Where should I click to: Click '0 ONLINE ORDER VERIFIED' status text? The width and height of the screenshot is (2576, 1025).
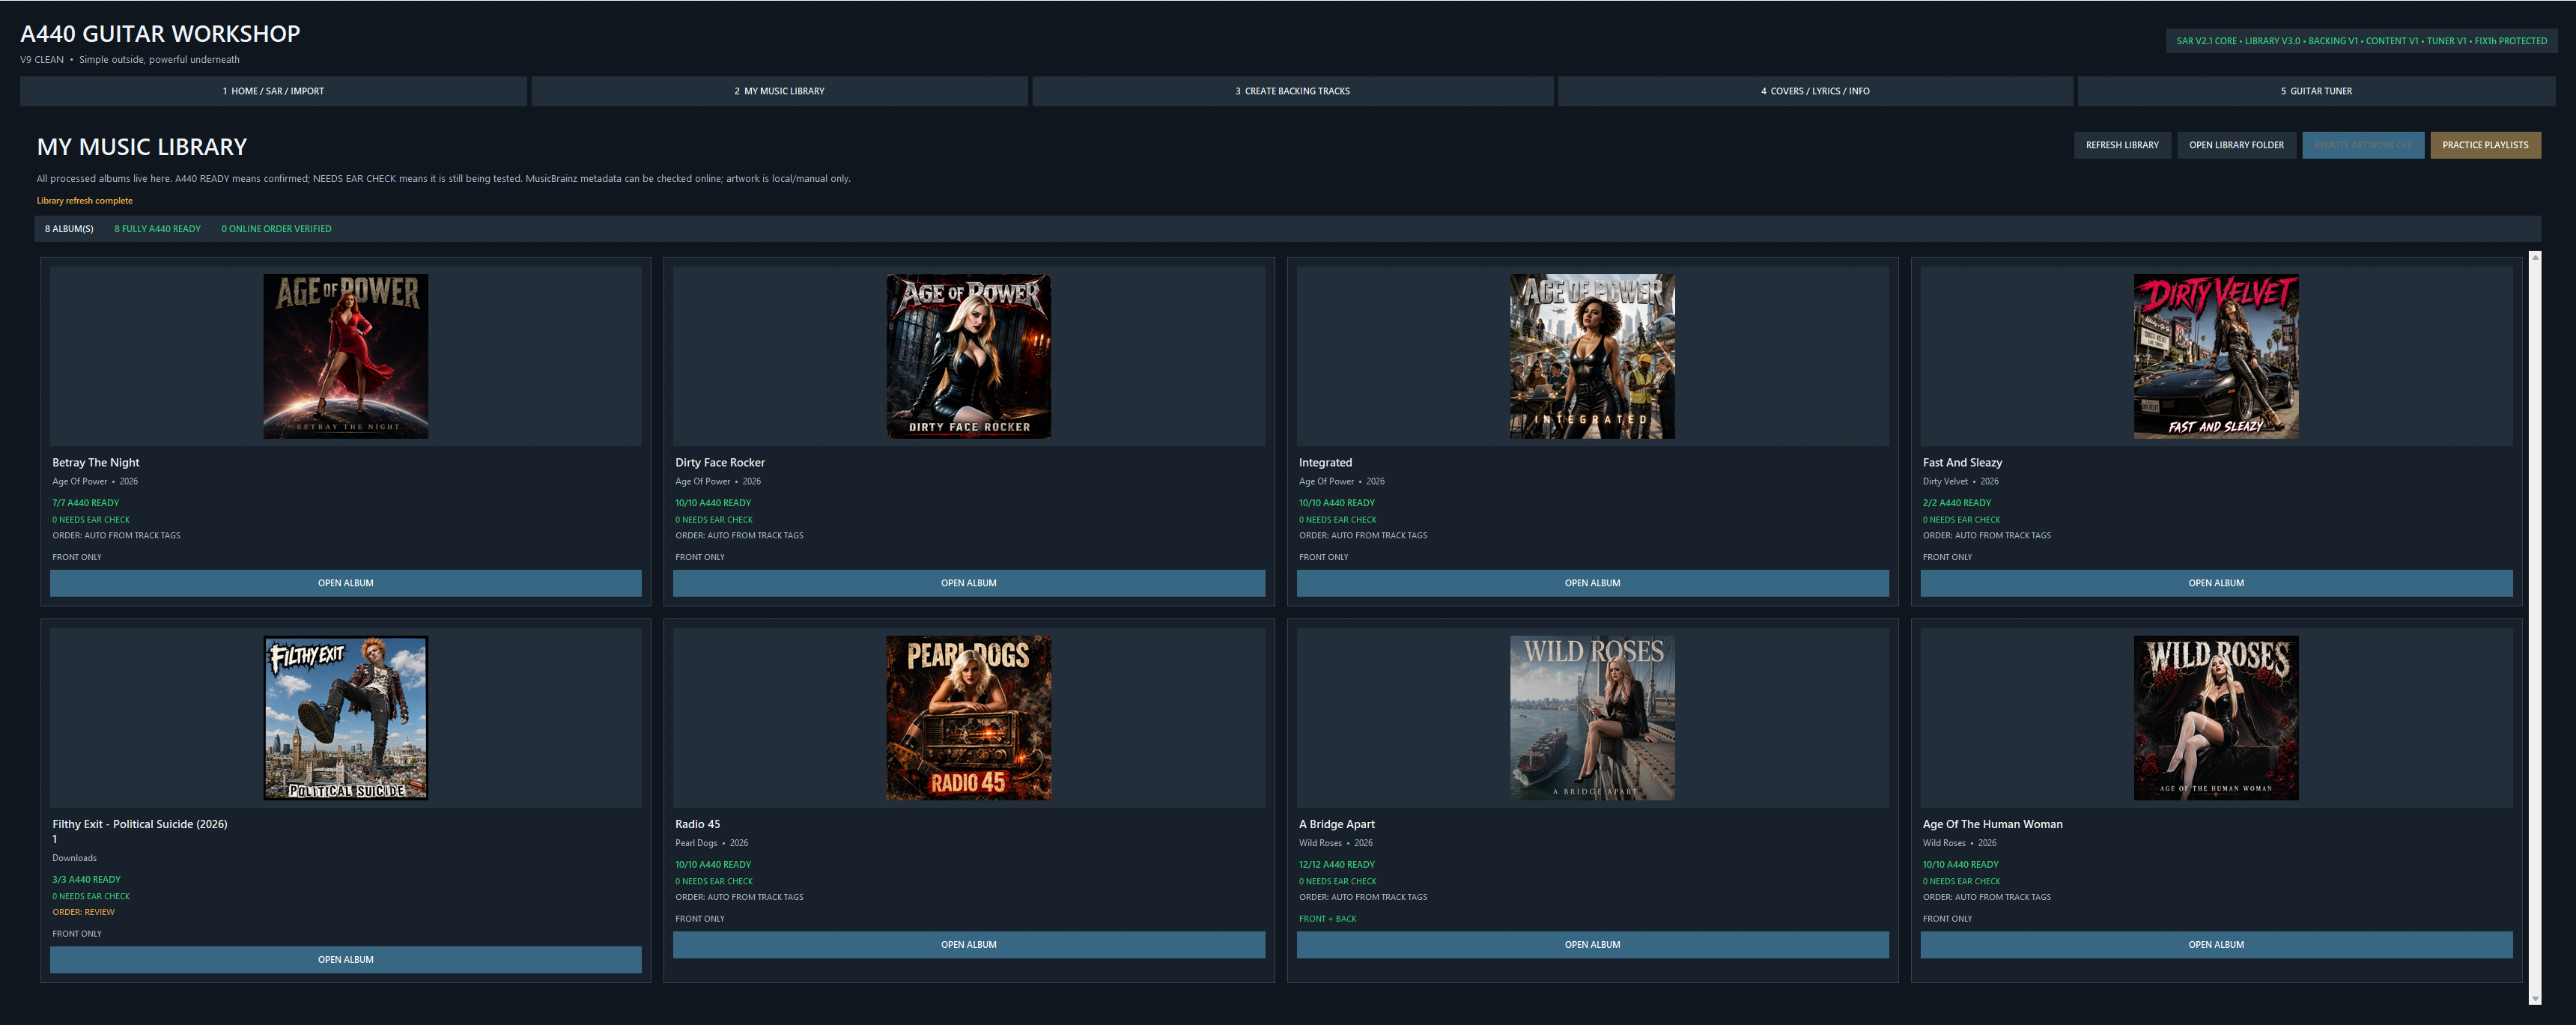pyautogui.click(x=276, y=229)
